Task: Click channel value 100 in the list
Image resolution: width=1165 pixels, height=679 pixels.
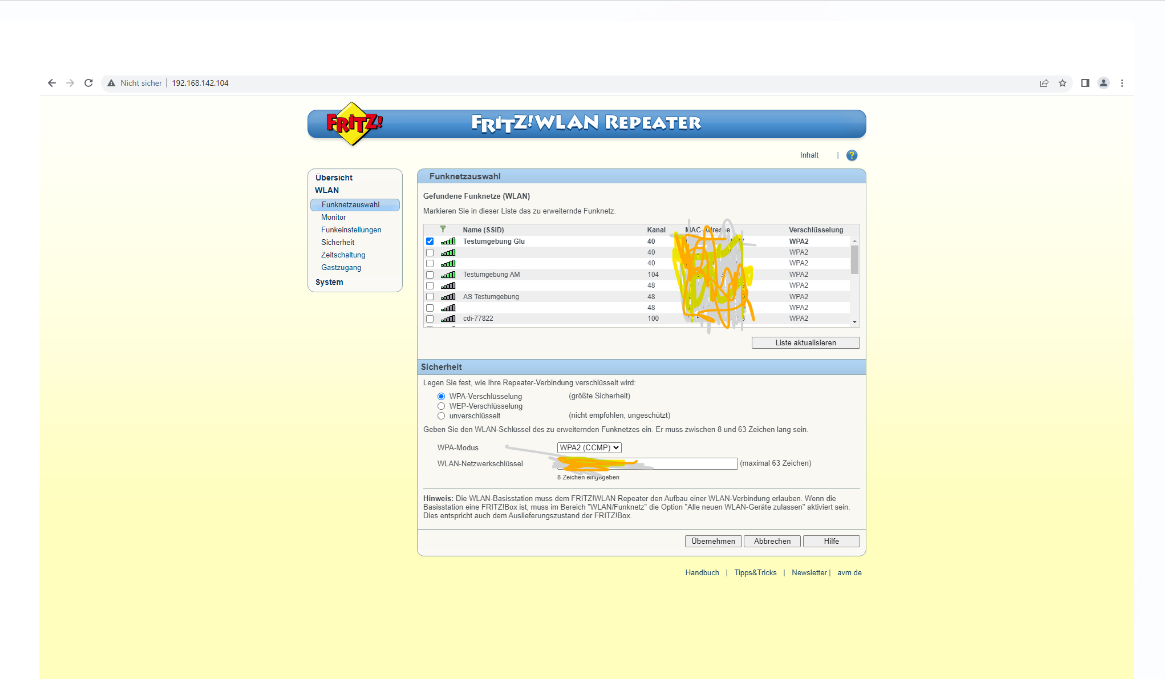Action: (x=653, y=319)
